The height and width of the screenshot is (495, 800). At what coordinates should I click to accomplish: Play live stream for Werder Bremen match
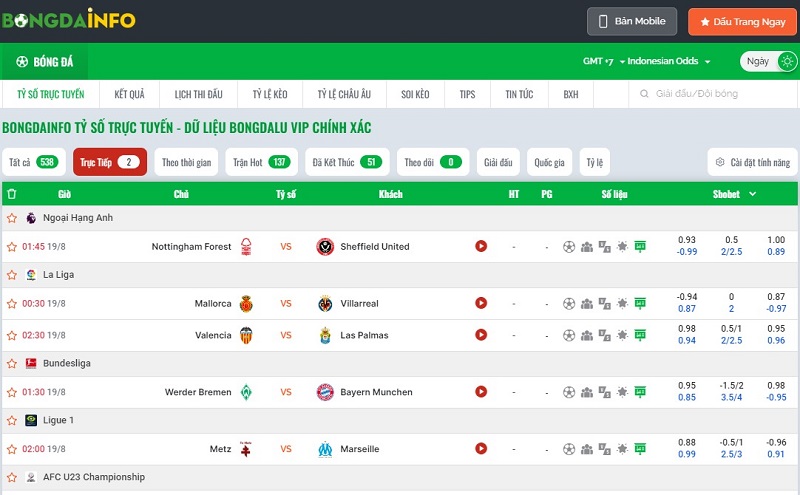[x=481, y=391]
